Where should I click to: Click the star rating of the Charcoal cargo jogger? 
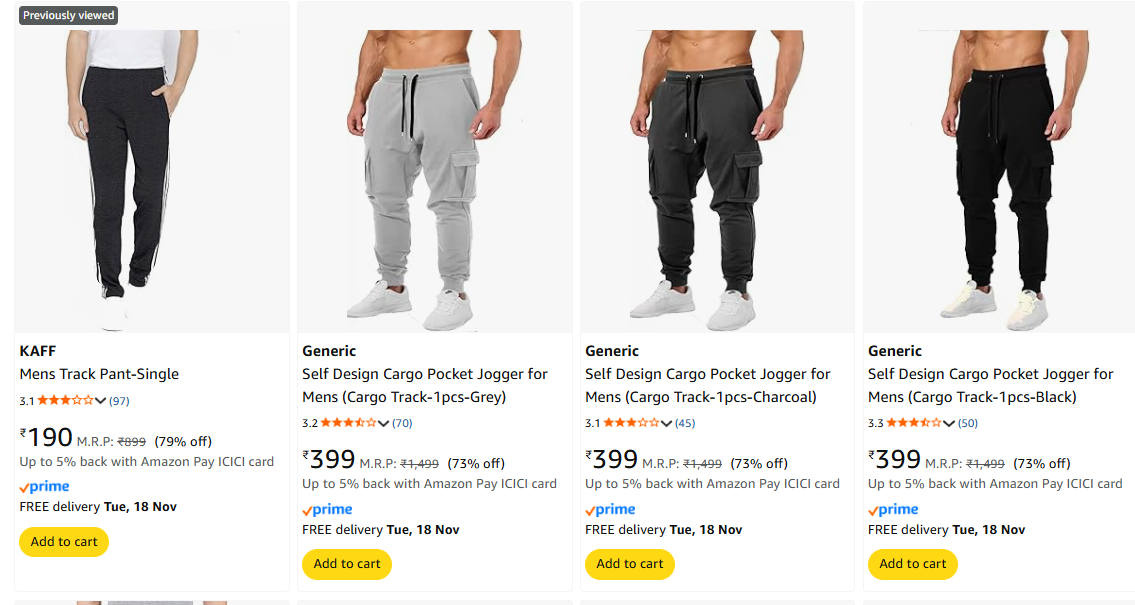[x=631, y=424]
